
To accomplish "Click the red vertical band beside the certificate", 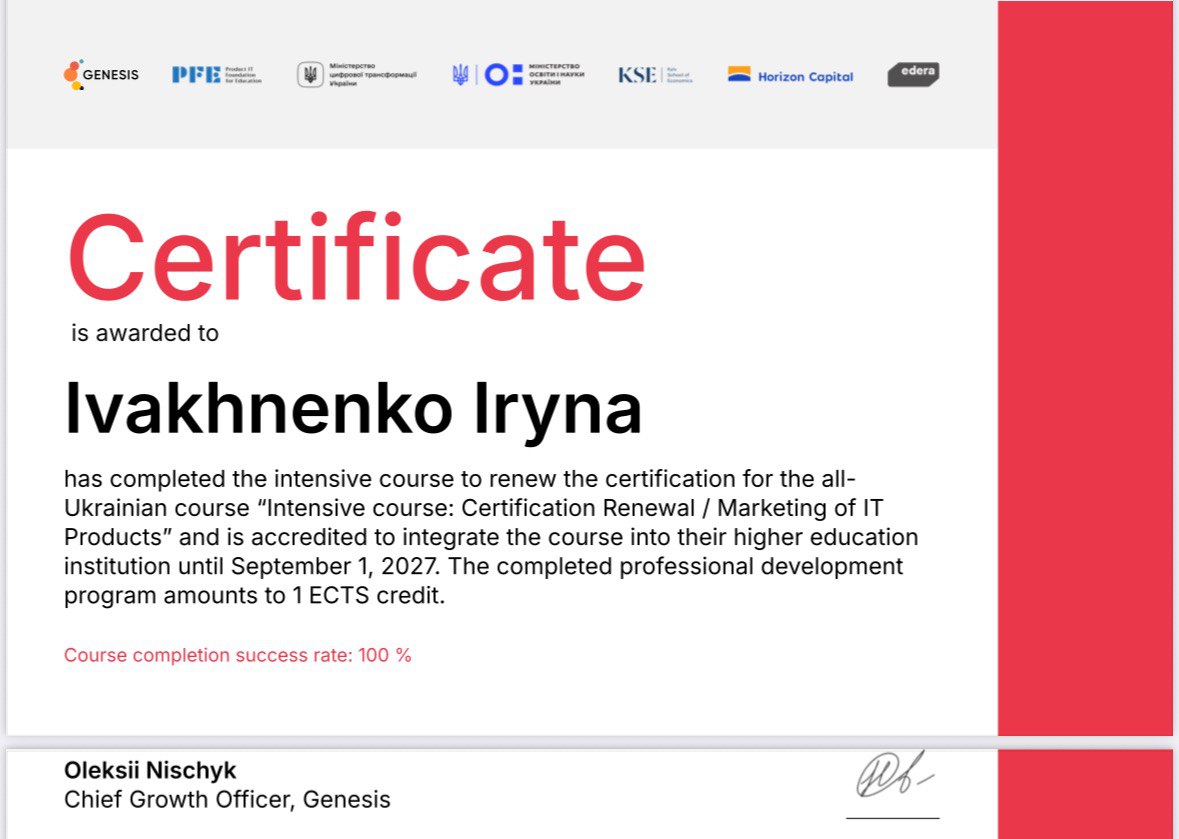I will pyautogui.click(x=1084, y=400).
